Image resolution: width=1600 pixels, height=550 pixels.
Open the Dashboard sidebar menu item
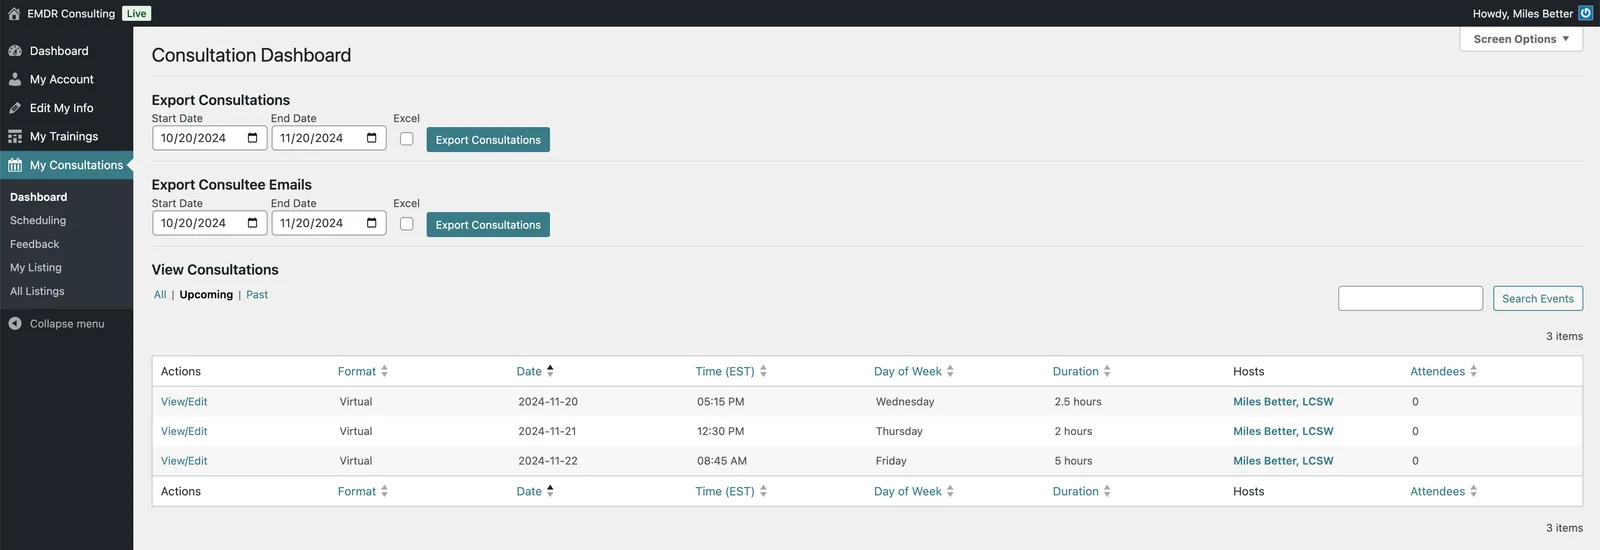(x=66, y=51)
